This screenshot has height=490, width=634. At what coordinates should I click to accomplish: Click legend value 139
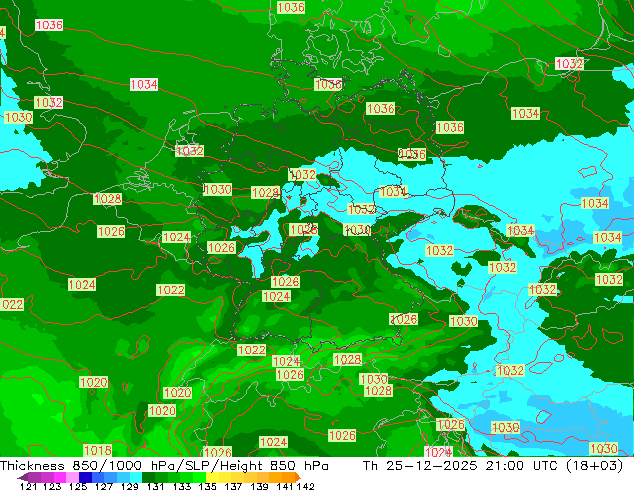[259, 486]
